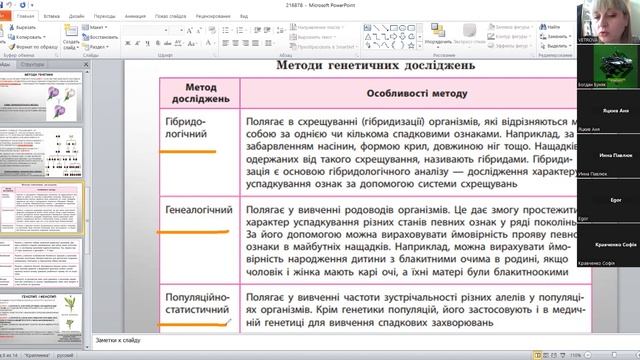Select the highlighted table slide thumbnail
Screen dimensions: 640x360
pos(41,208)
